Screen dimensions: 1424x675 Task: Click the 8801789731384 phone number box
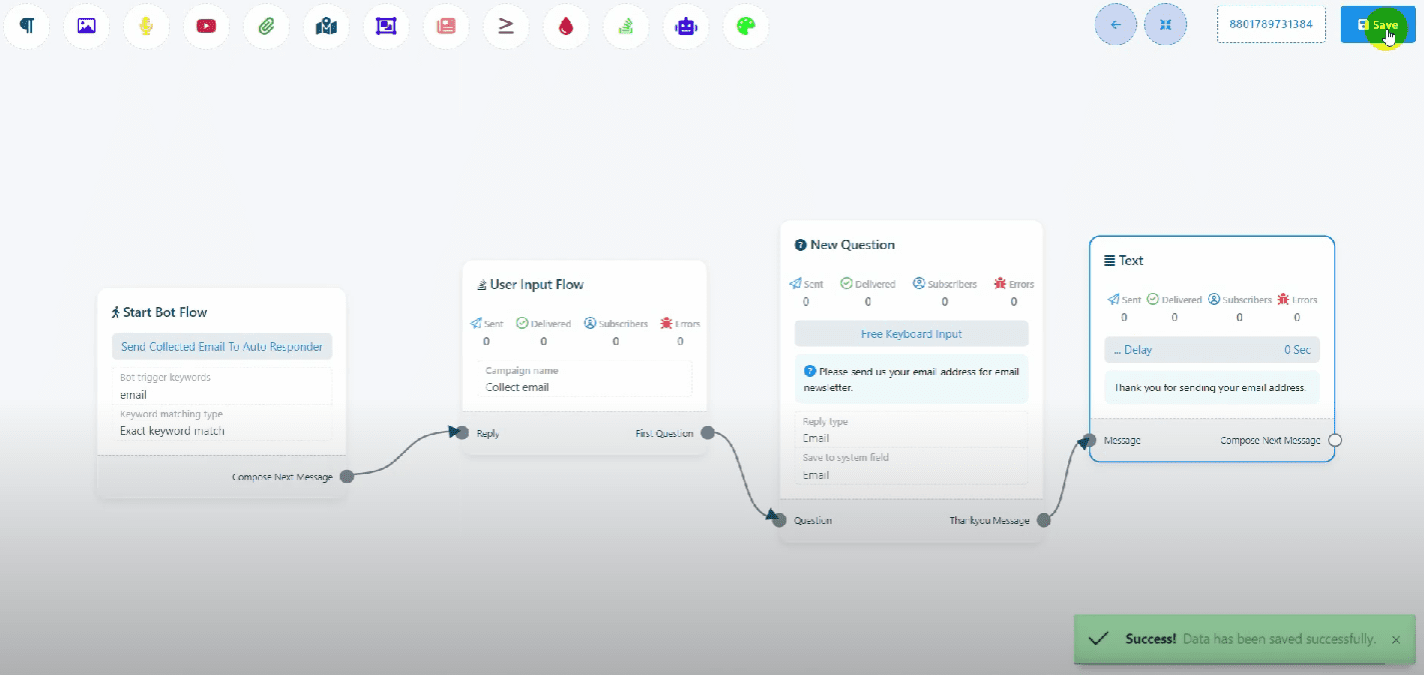[x=1270, y=25]
